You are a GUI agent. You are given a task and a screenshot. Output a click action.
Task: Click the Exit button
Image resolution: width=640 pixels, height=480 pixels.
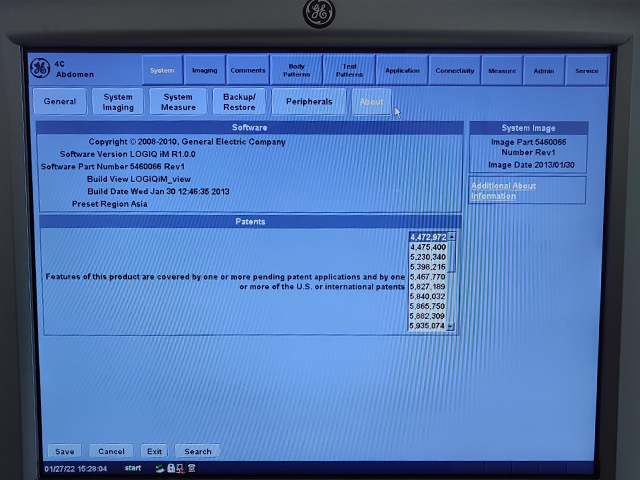[x=154, y=451]
